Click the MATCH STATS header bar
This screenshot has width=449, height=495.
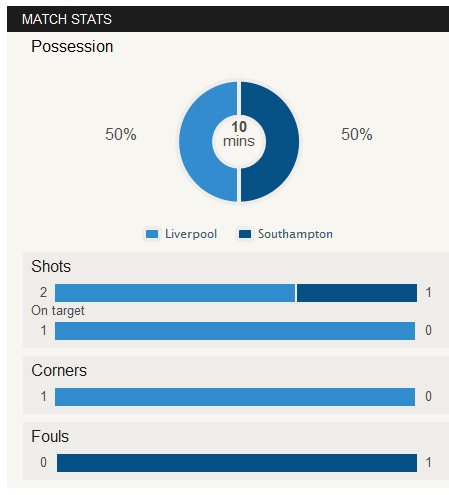click(228, 19)
